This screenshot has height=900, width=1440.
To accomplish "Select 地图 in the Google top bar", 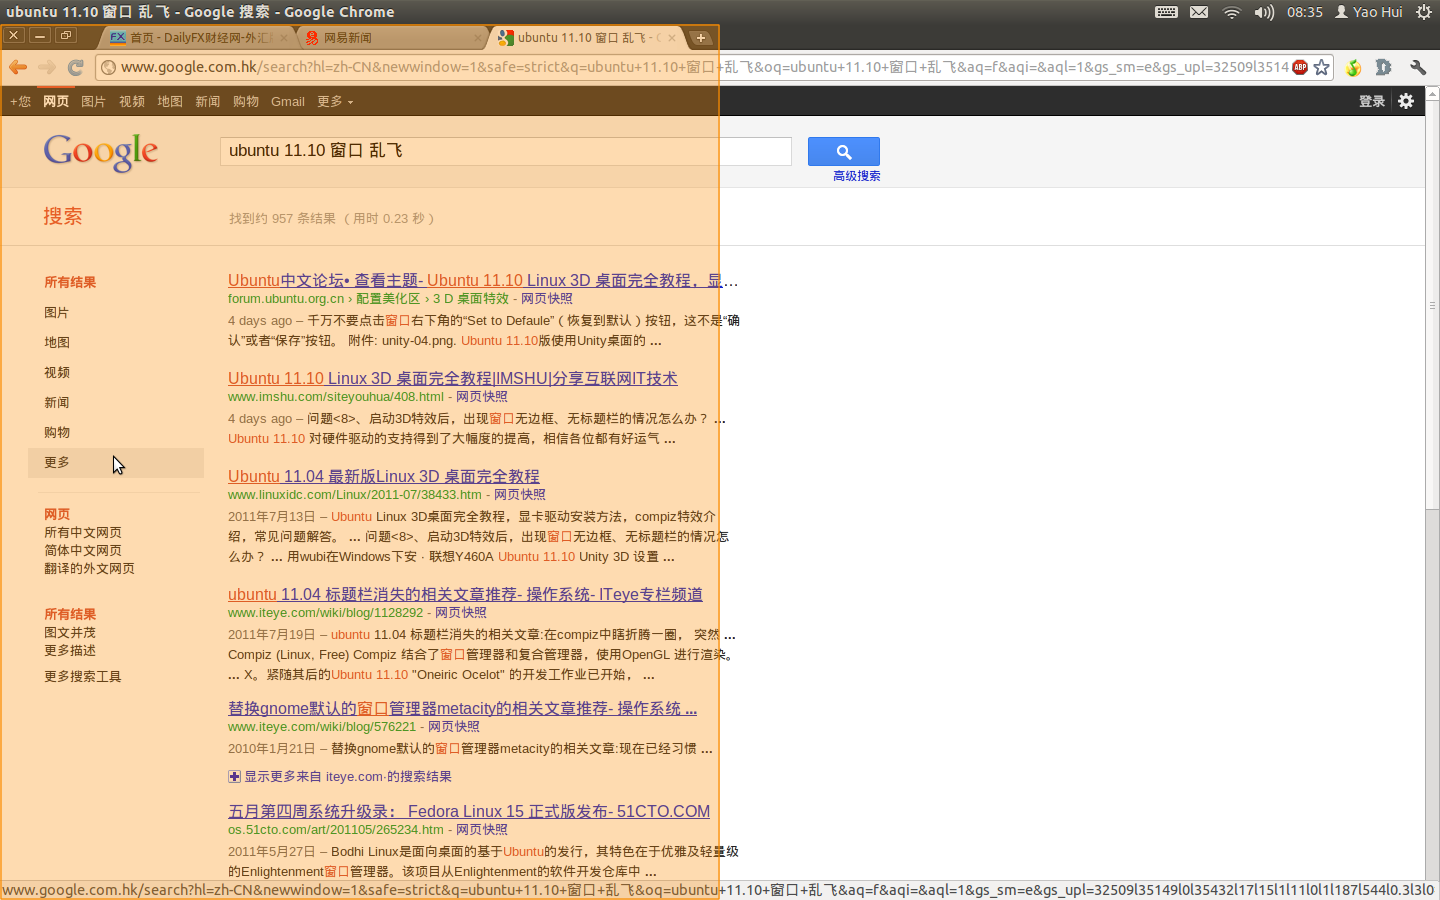I will [170, 101].
